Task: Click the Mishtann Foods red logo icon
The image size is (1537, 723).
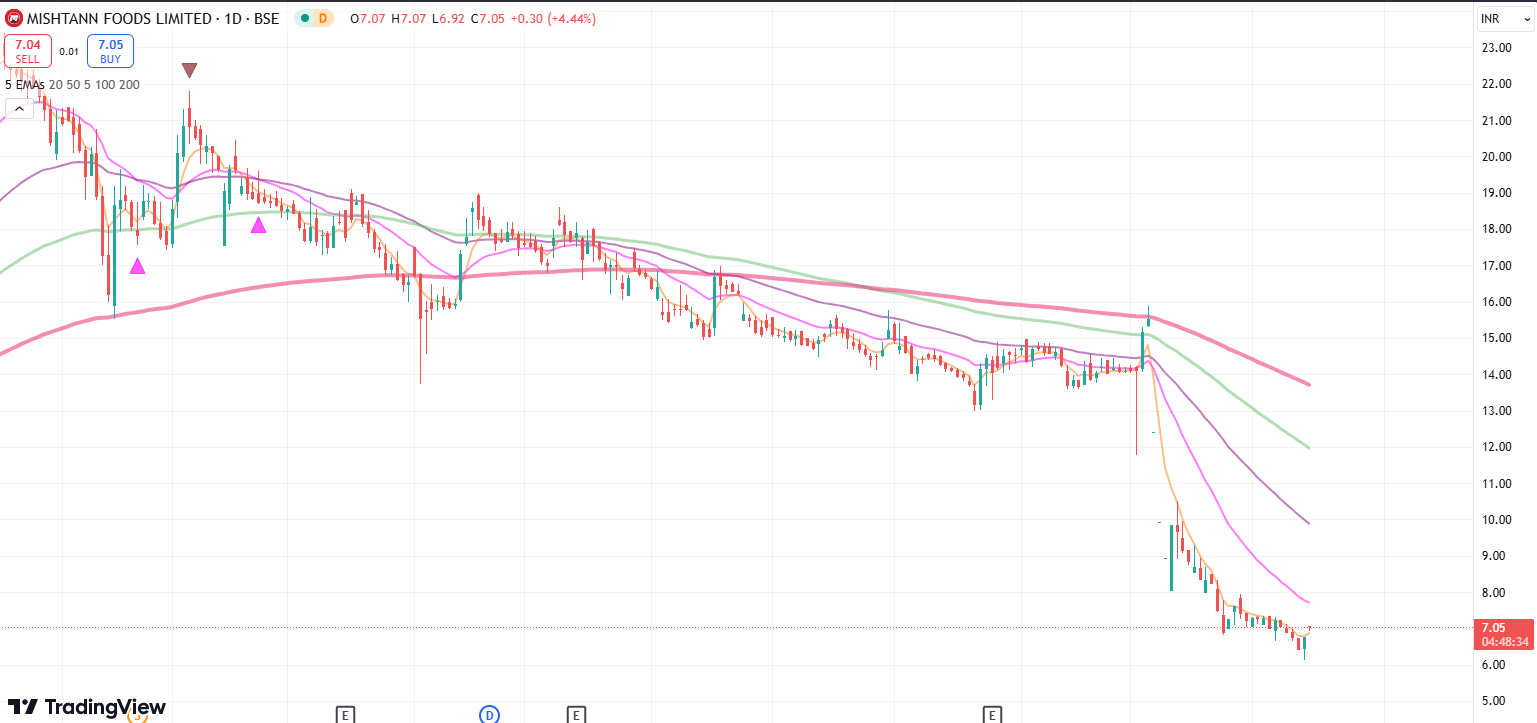Action: pos(14,18)
